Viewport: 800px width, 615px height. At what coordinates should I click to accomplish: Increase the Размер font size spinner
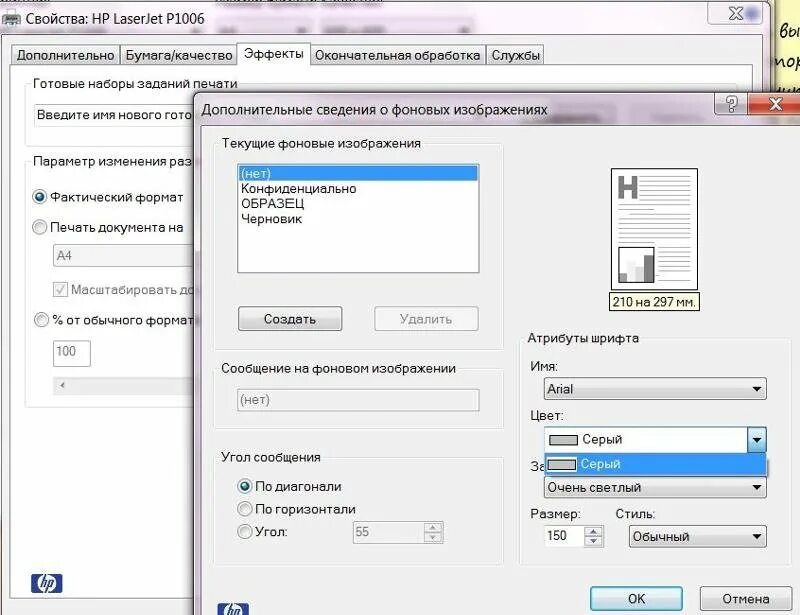pyautogui.click(x=593, y=531)
